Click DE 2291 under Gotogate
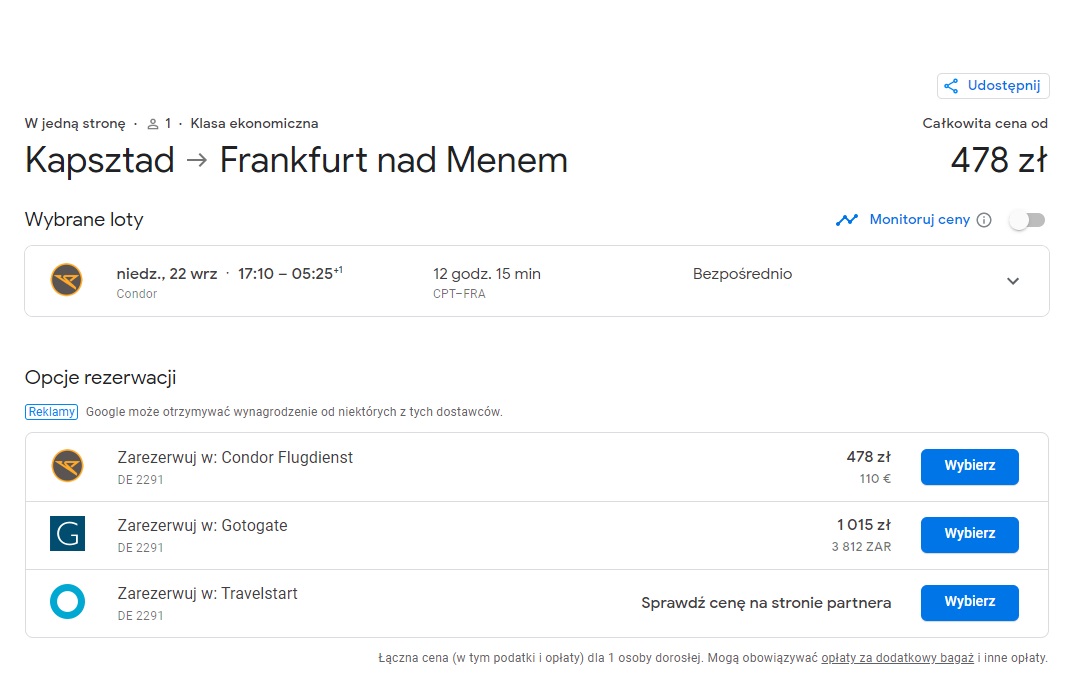This screenshot has height=679, width=1073. [x=140, y=548]
